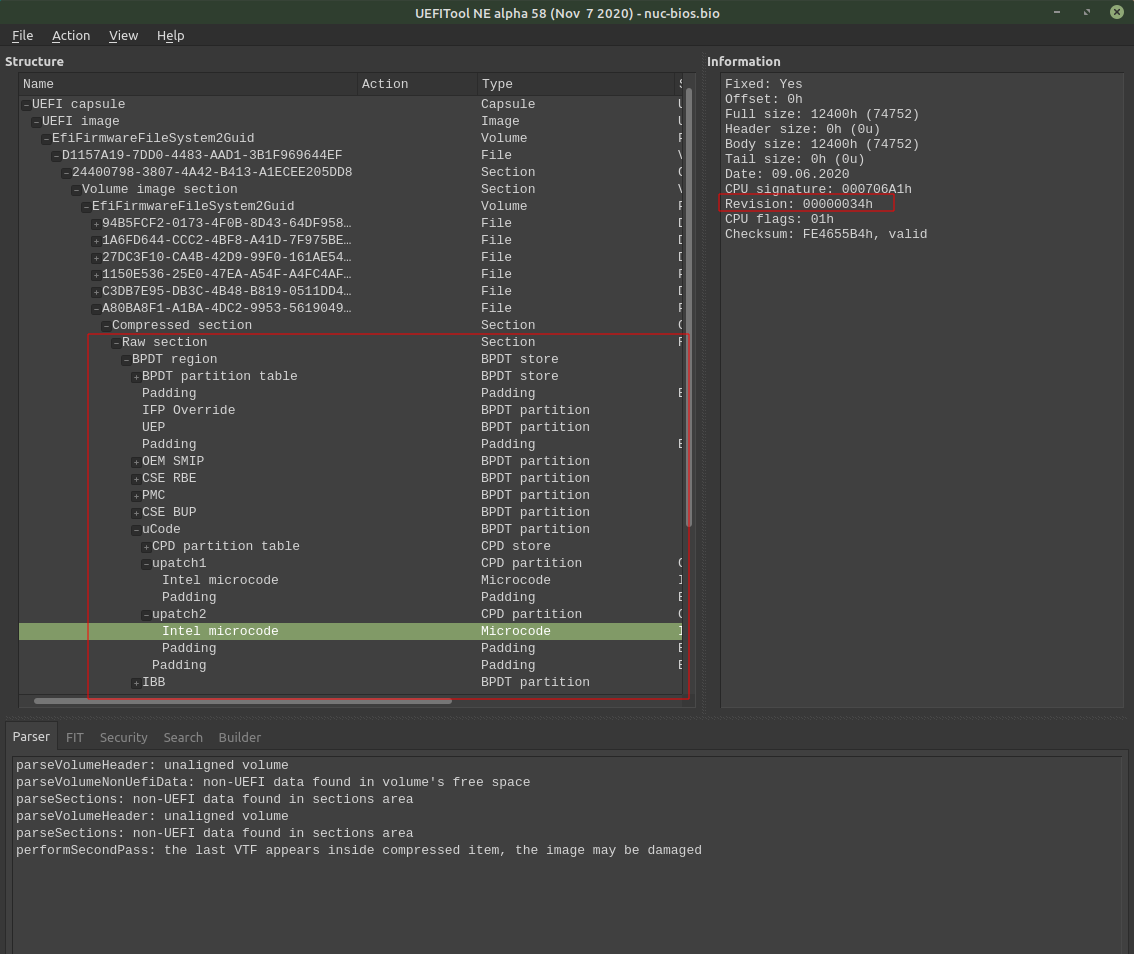Close the UEFITool window

[1117, 12]
